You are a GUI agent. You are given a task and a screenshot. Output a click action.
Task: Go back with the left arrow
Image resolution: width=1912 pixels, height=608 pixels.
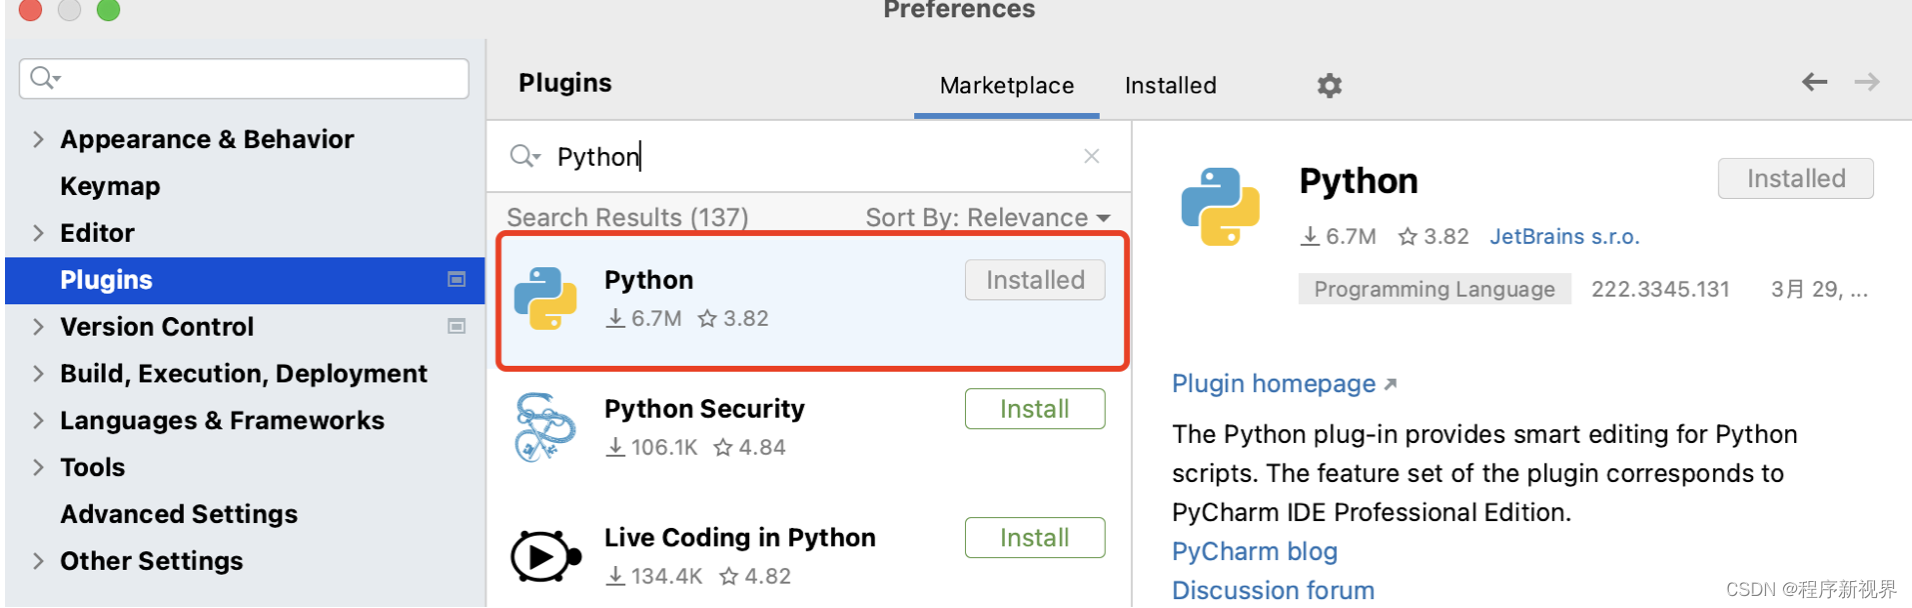(x=1814, y=82)
